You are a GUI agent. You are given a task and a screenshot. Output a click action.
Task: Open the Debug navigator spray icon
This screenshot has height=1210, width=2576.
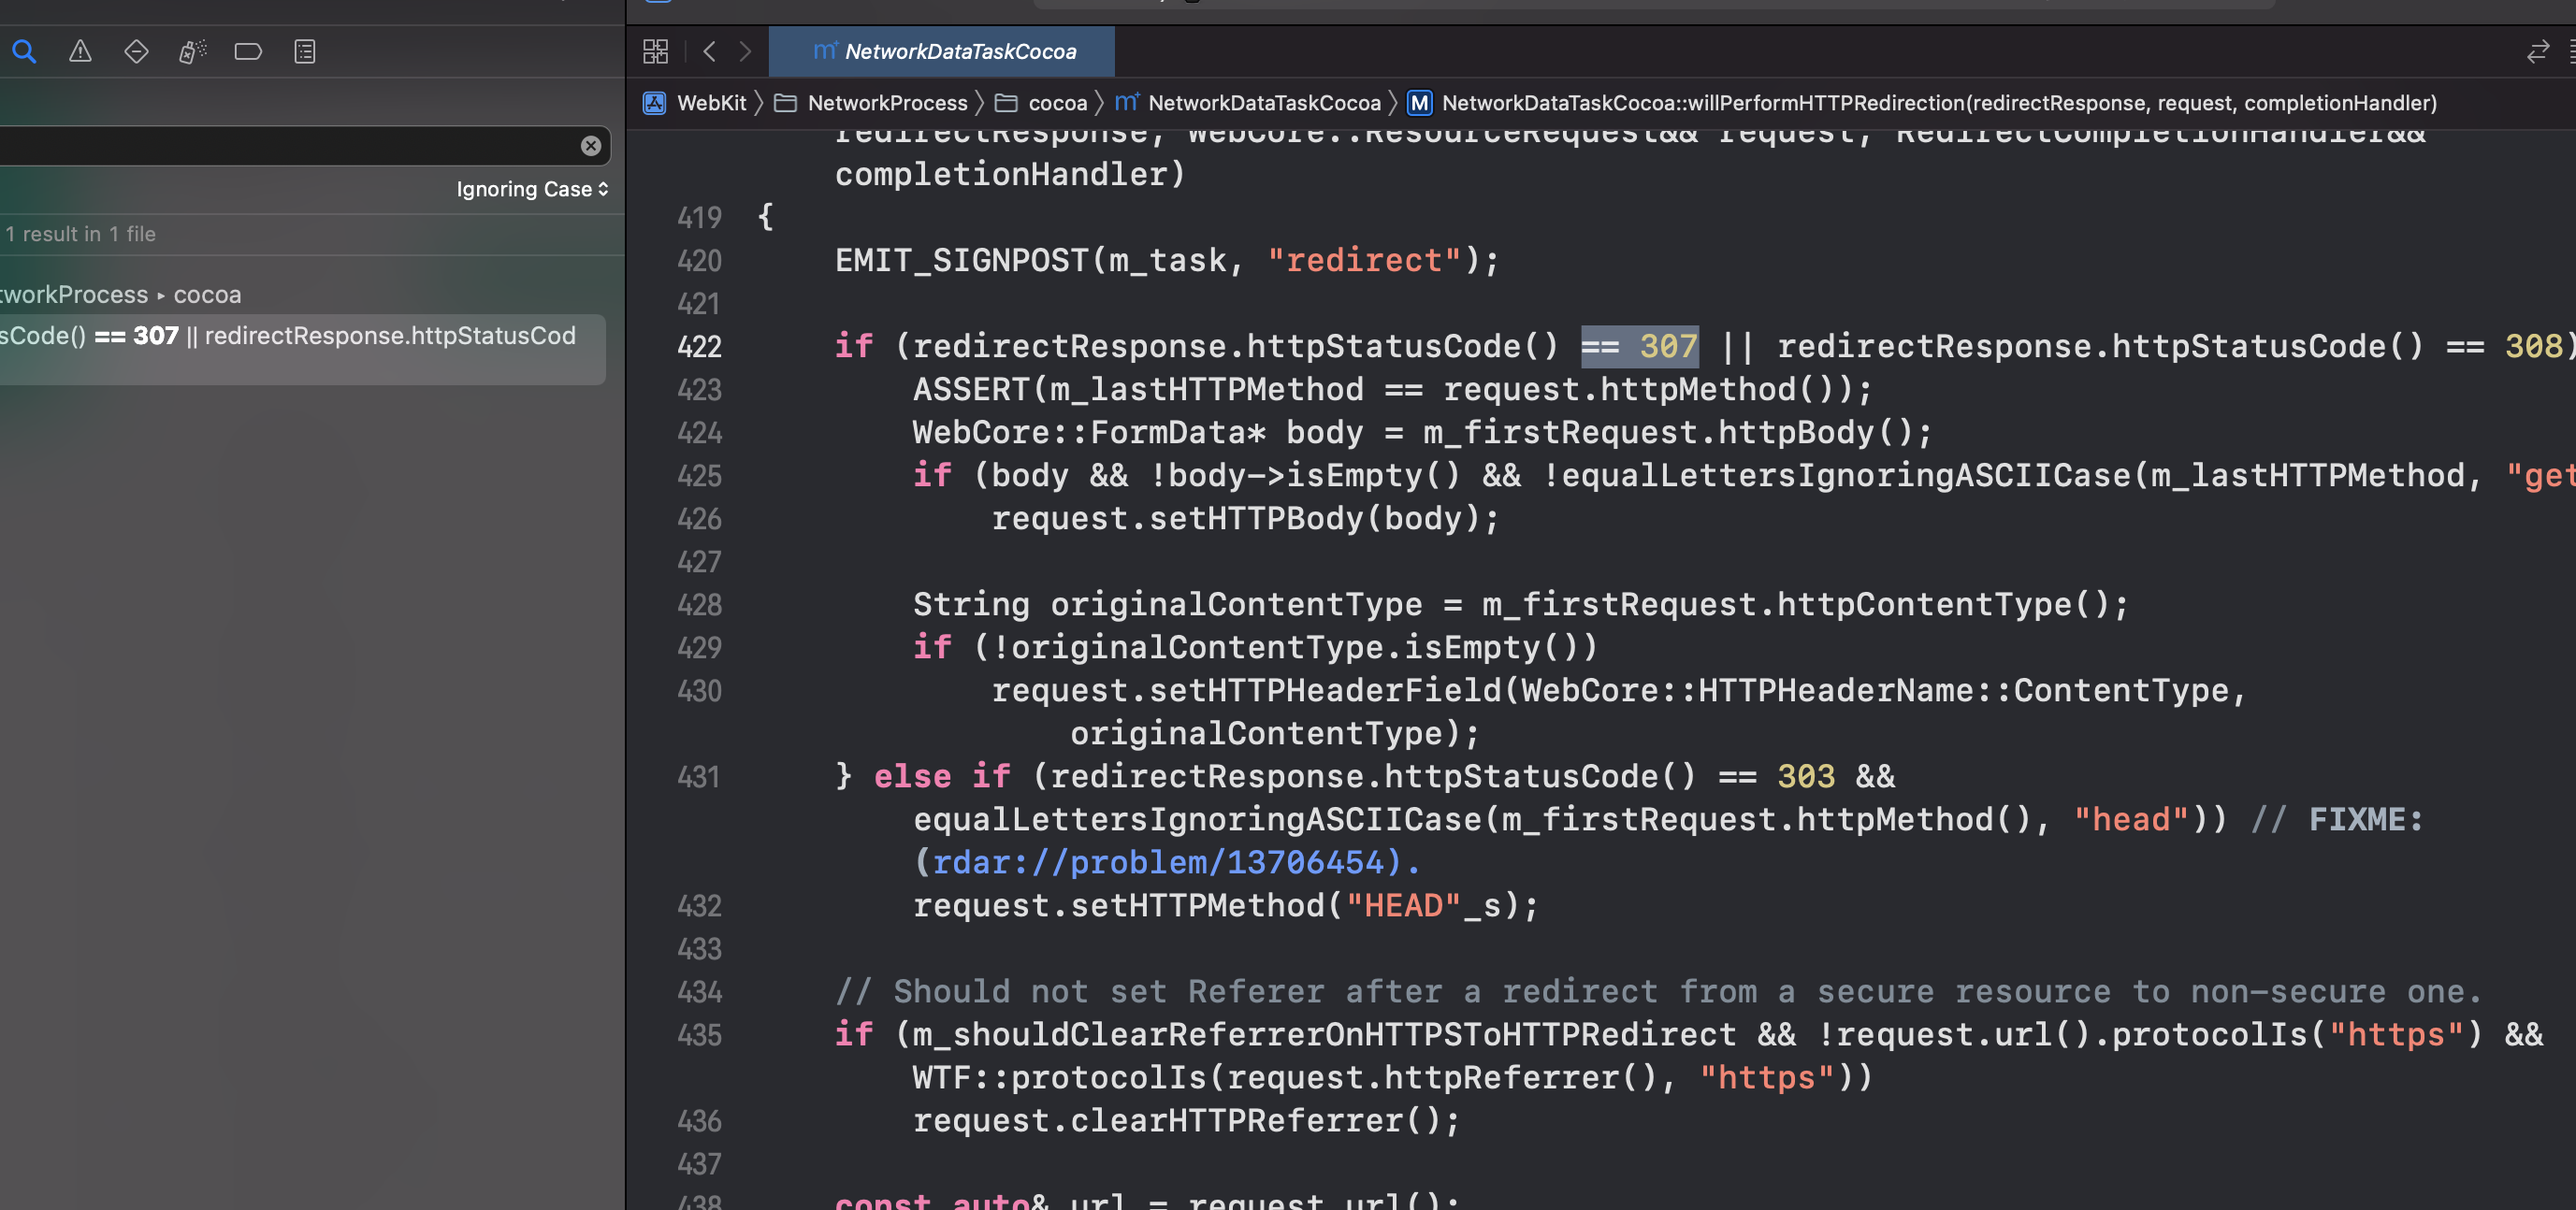(x=192, y=51)
